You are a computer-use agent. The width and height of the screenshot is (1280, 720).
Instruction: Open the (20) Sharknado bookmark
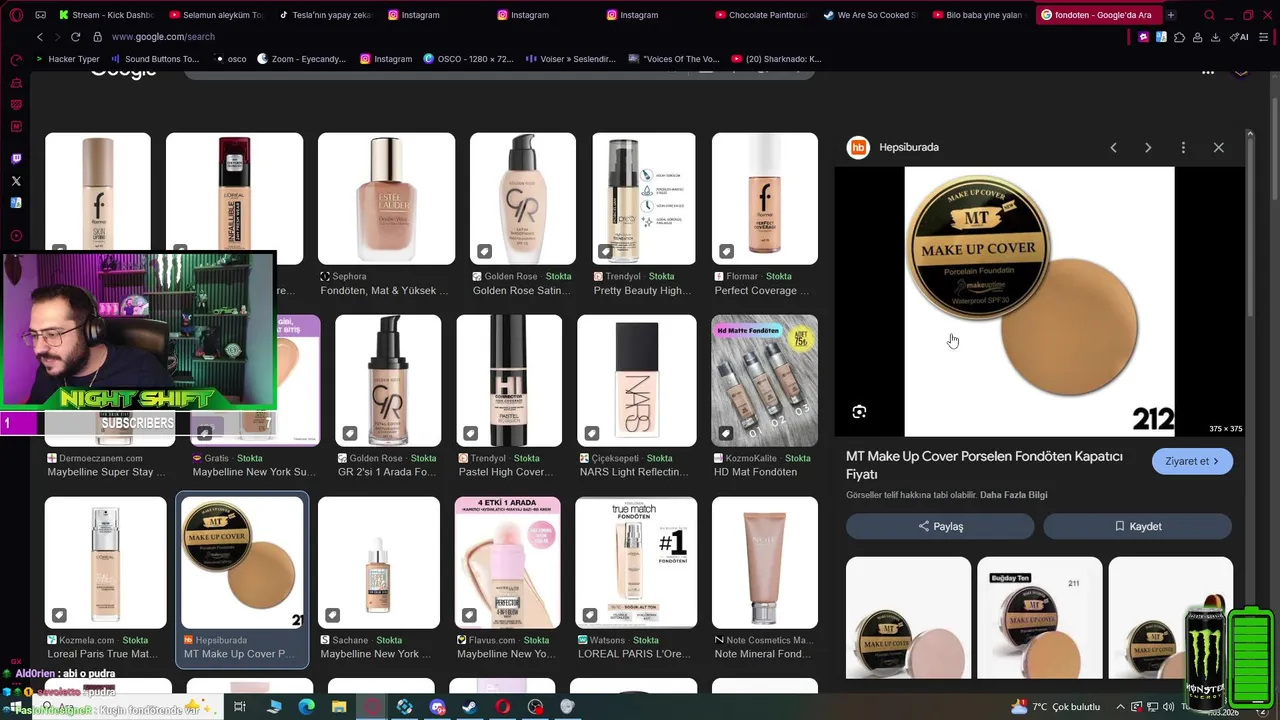click(x=776, y=59)
